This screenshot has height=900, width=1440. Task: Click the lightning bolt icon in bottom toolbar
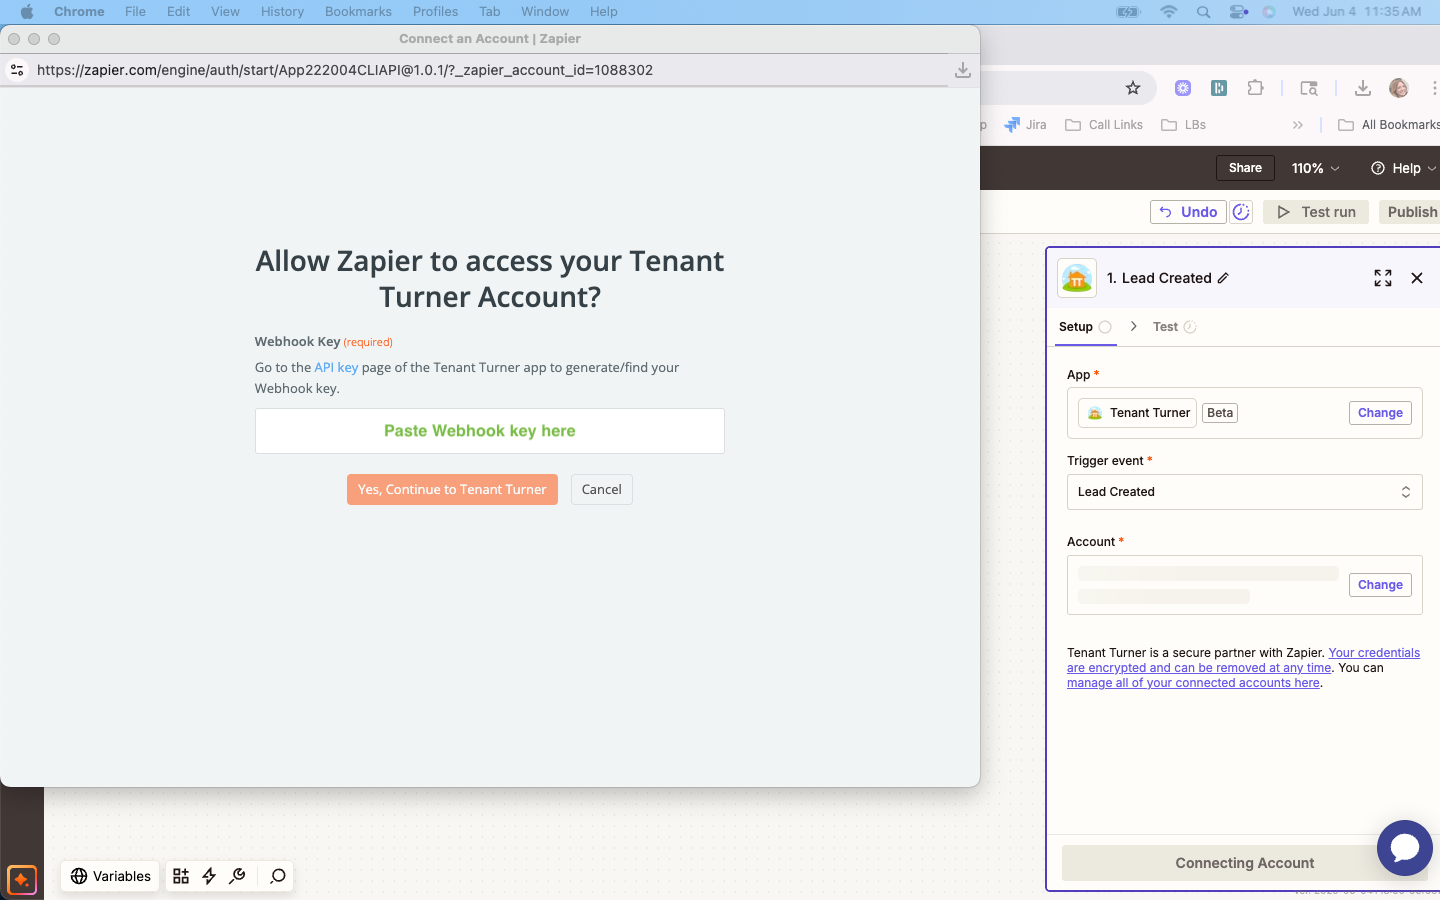[209, 876]
